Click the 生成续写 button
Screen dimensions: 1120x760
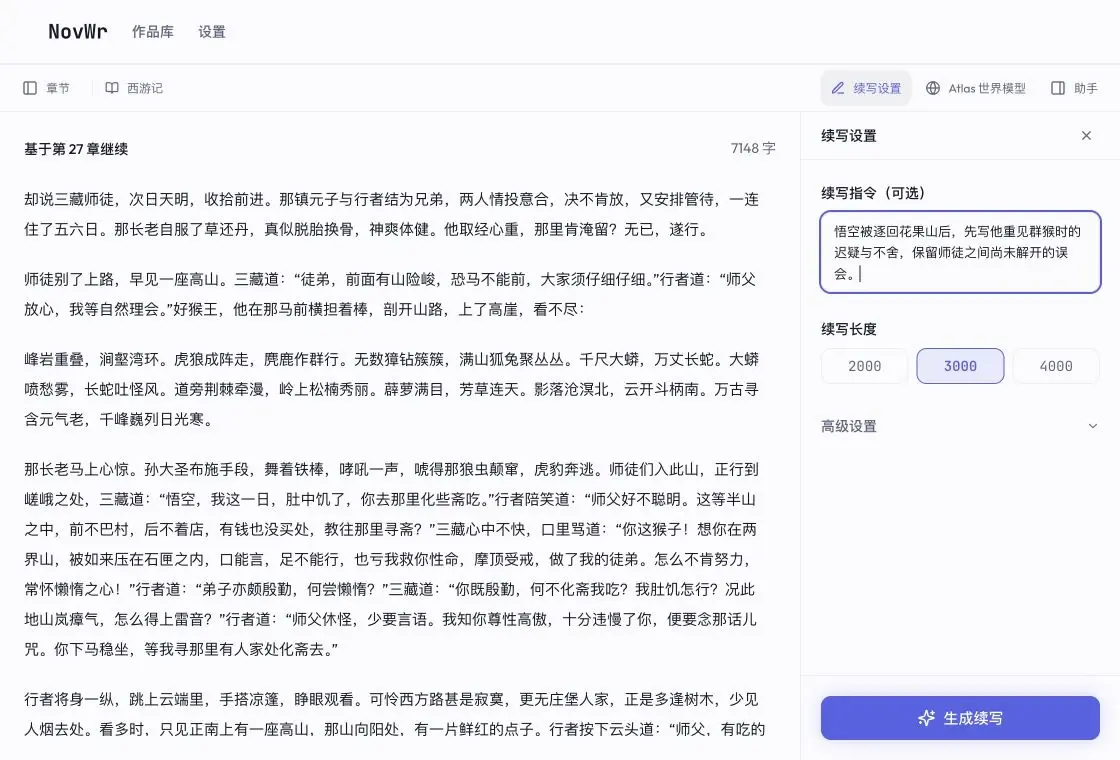(x=960, y=718)
